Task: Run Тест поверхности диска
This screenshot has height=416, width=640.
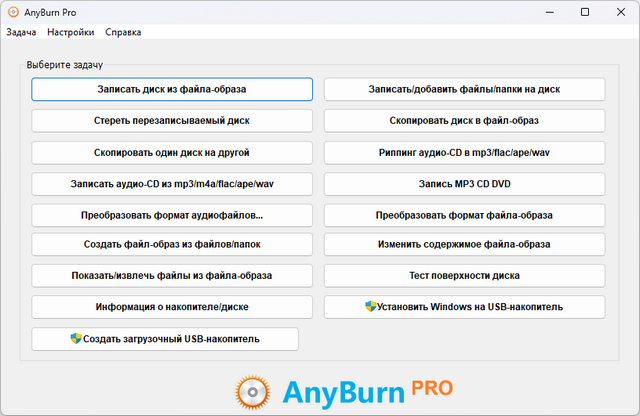Action: click(464, 275)
